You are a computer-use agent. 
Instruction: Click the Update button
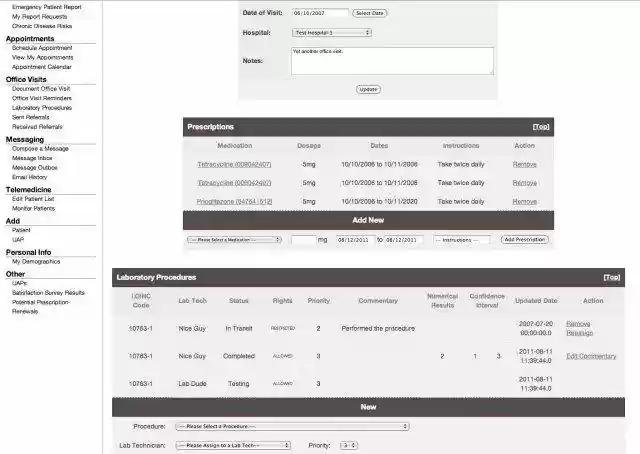tap(368, 89)
